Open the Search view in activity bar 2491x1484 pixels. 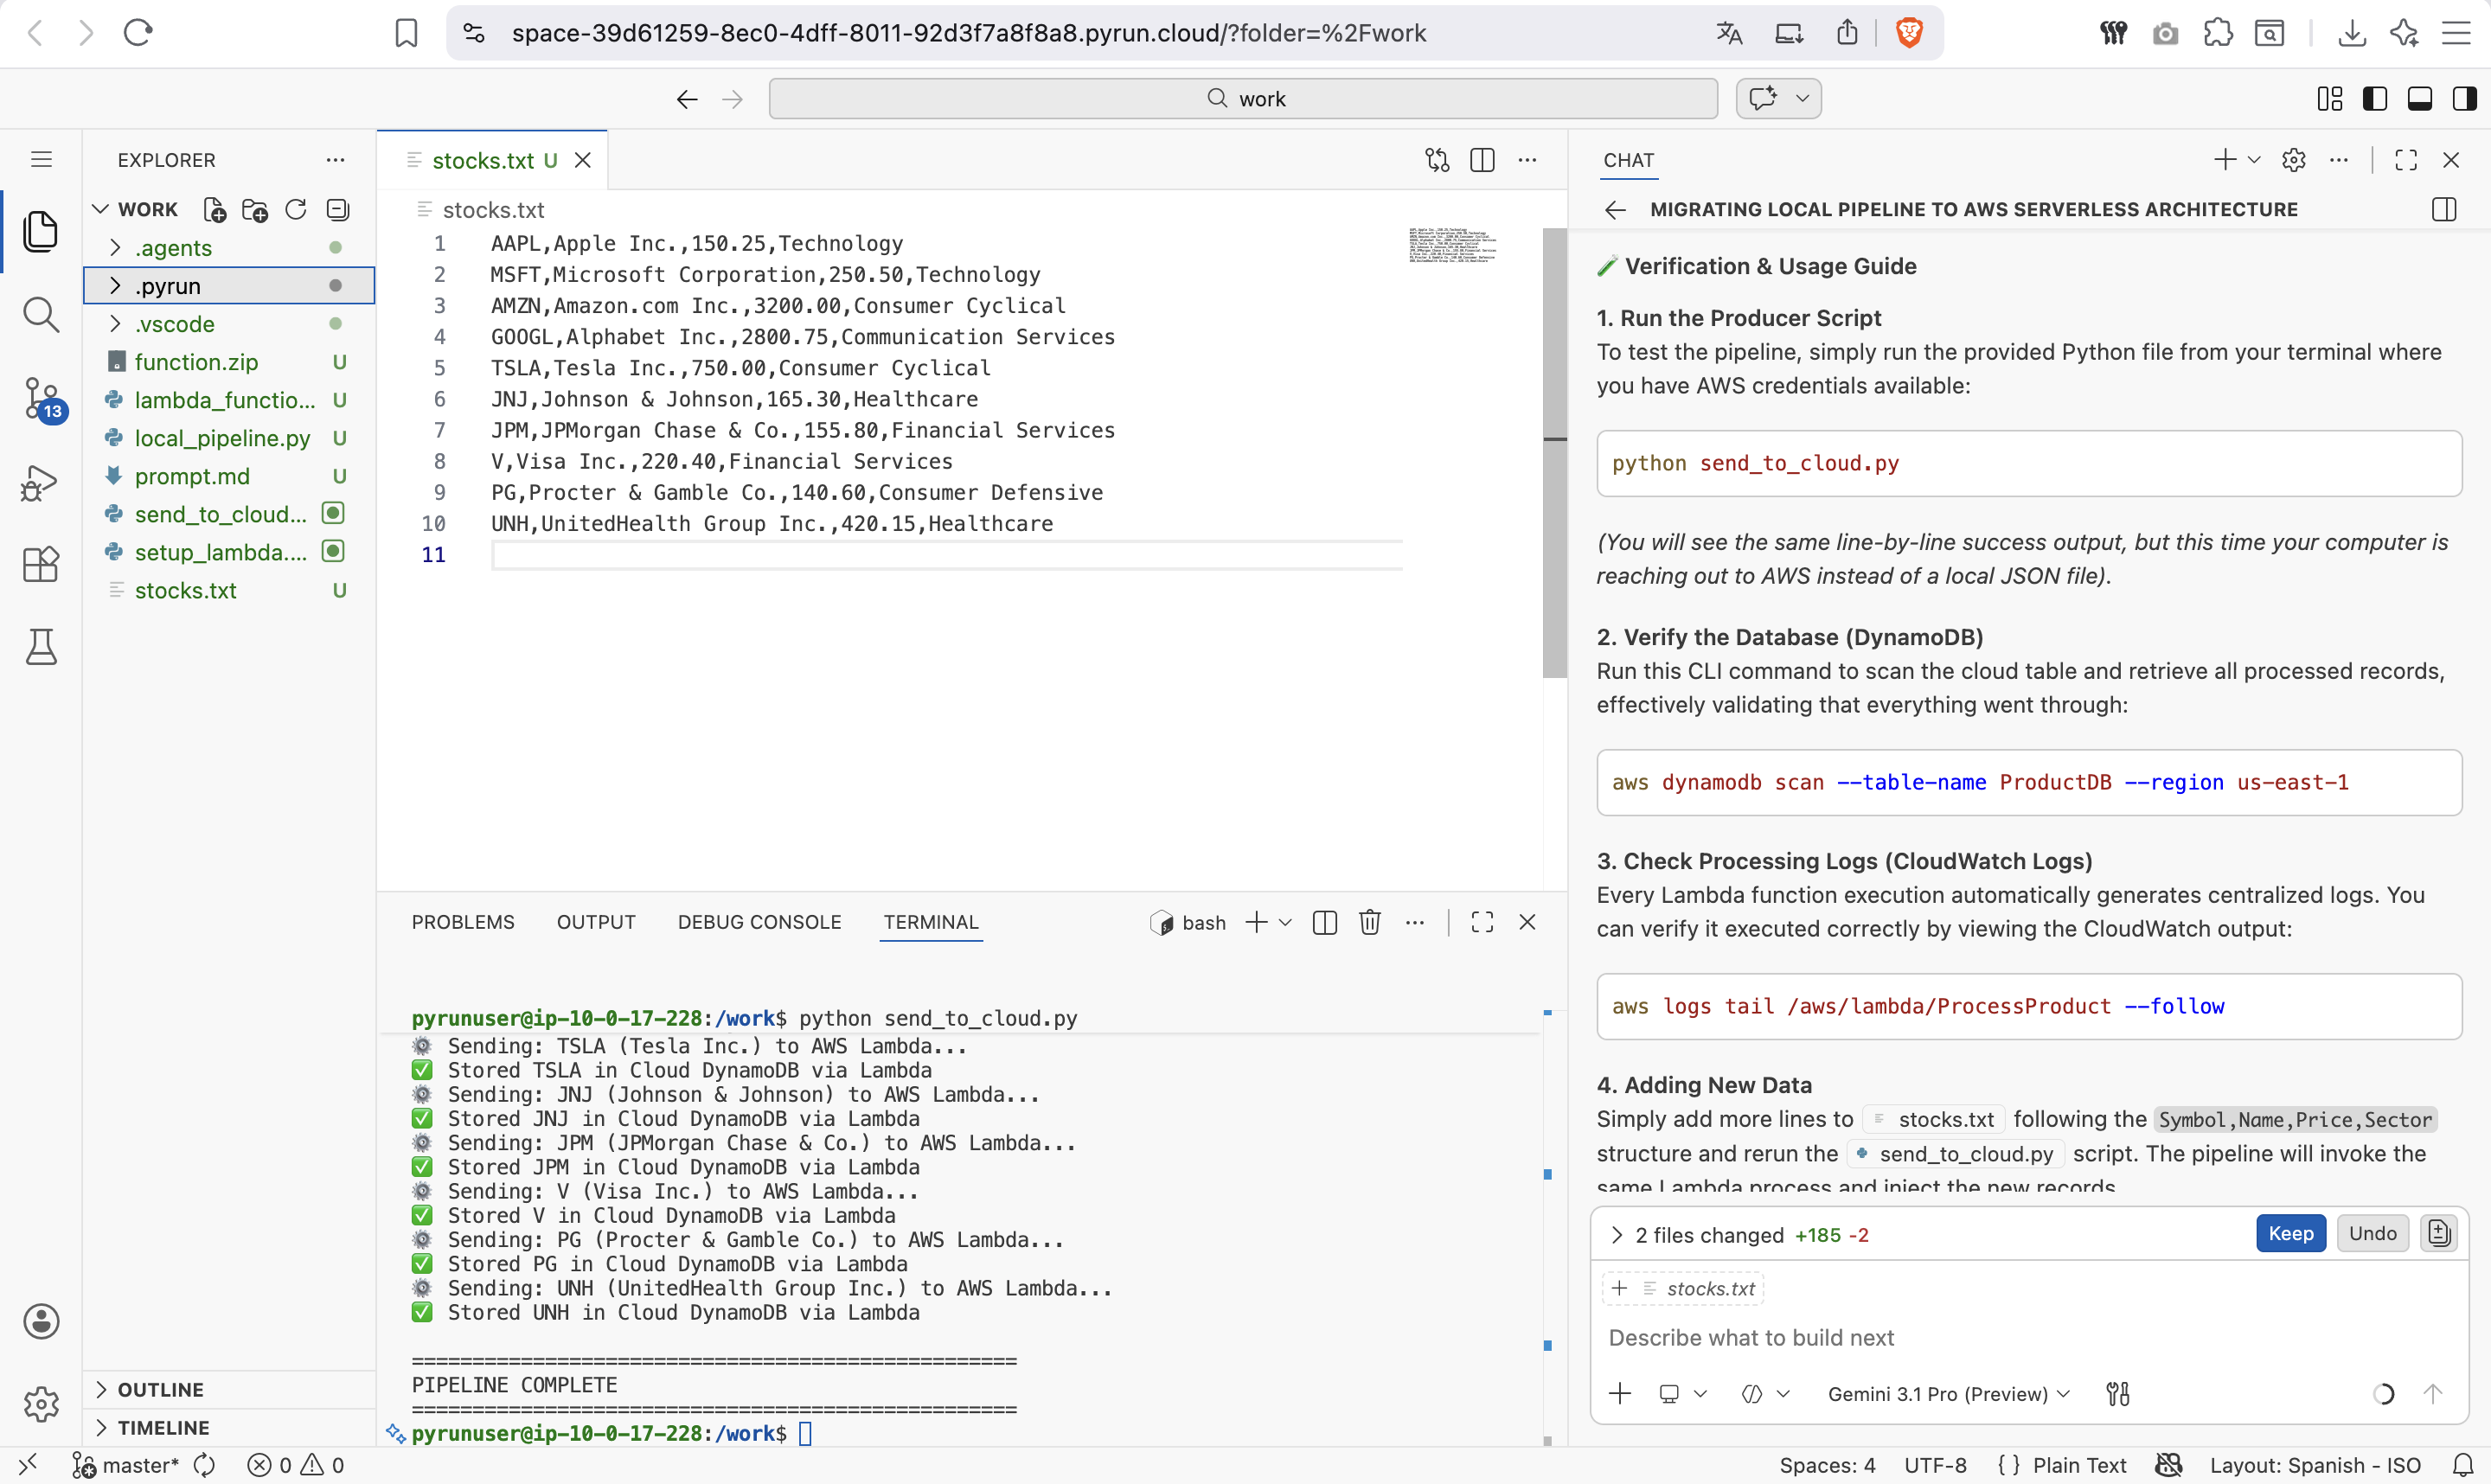[x=41, y=315]
